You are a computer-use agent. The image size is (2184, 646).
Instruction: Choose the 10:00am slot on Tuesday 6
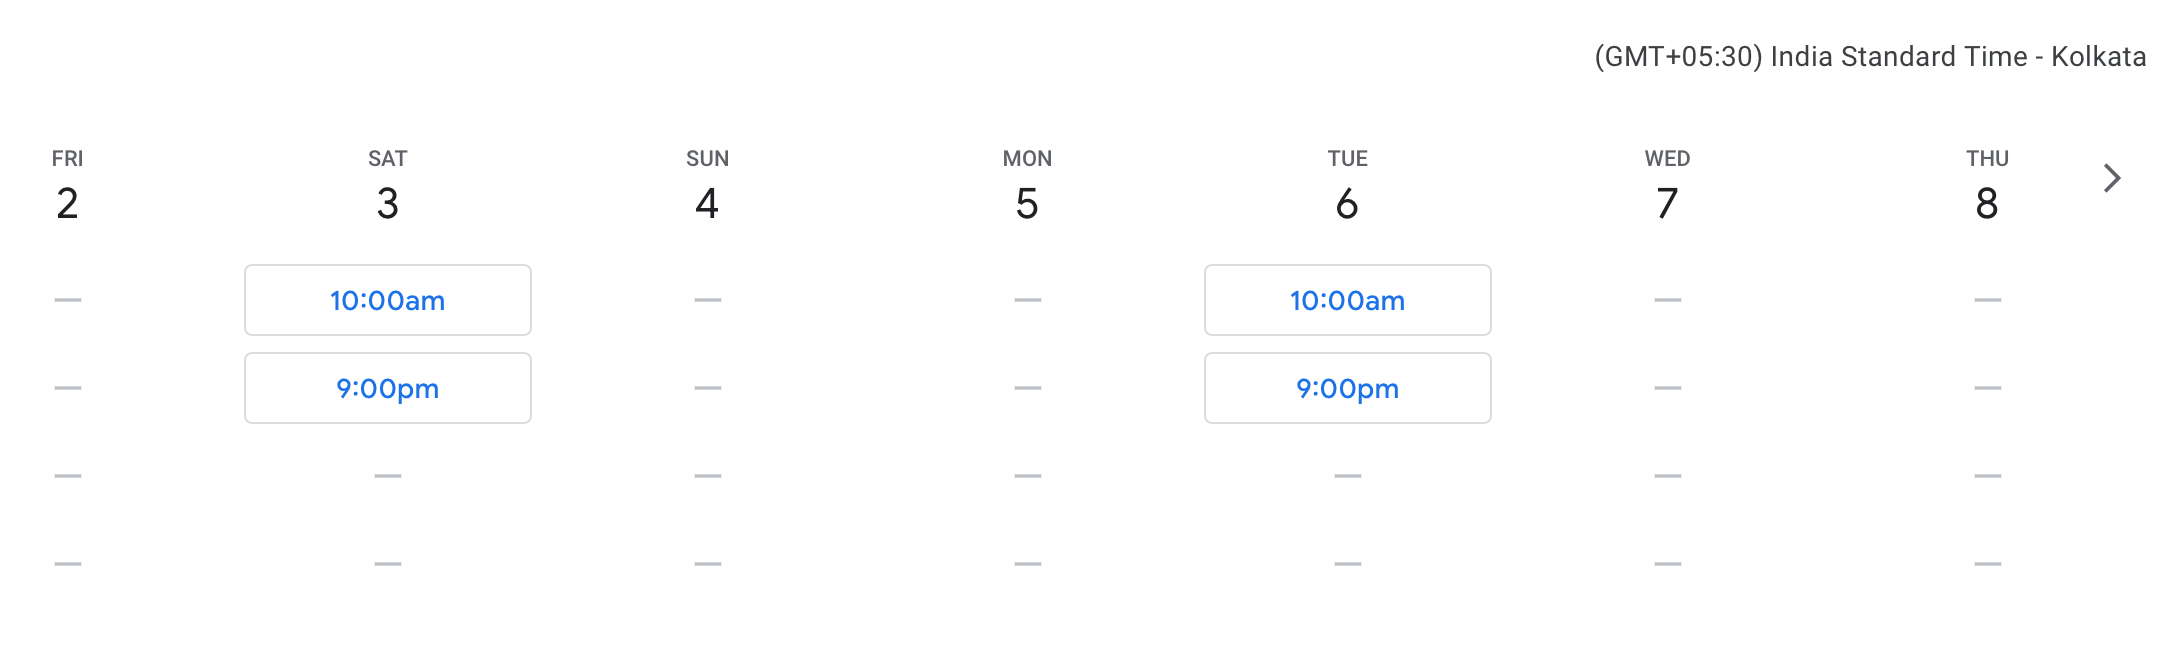click(1347, 300)
